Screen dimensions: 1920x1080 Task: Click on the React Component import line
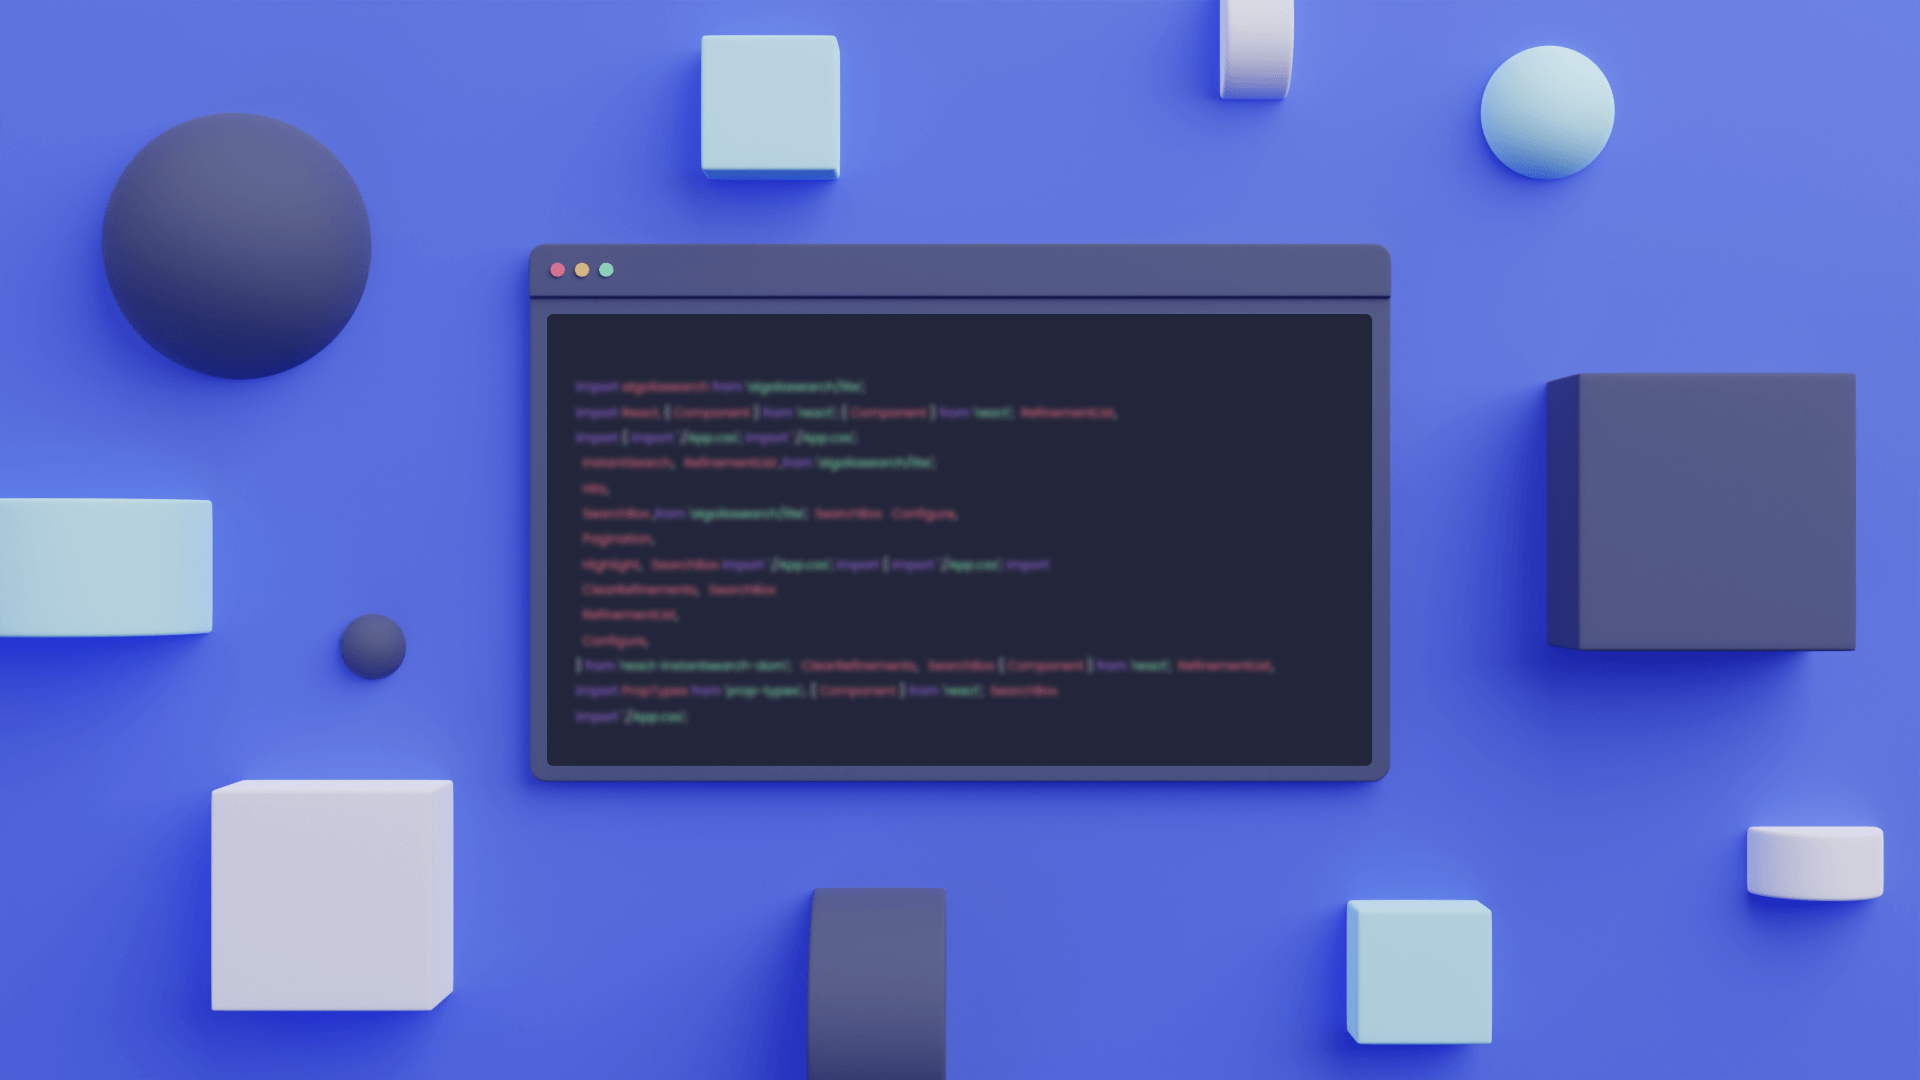pyautogui.click(x=847, y=413)
